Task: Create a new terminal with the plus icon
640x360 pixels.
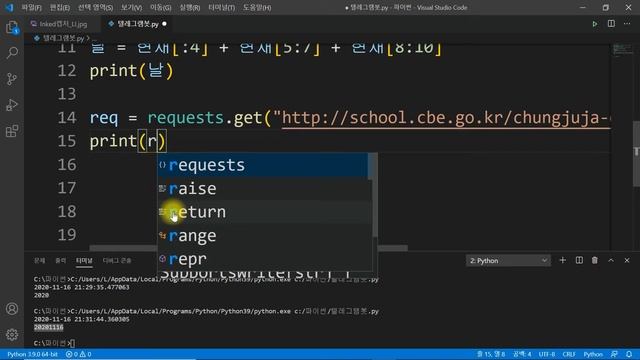Action: click(x=562, y=260)
